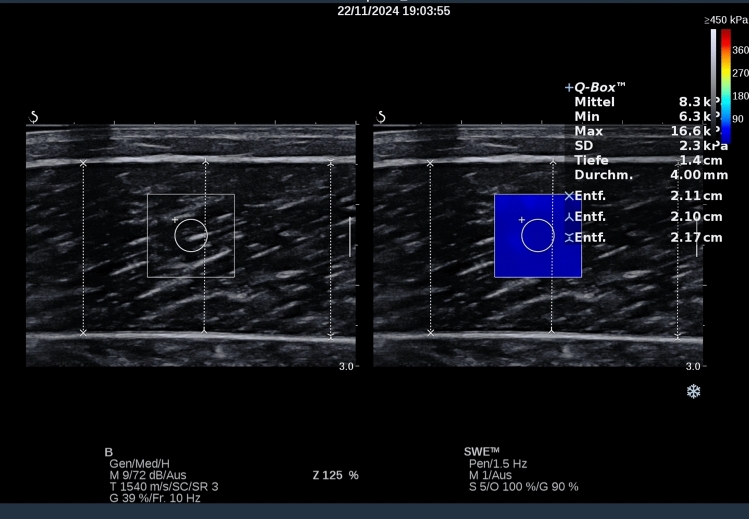Click the probe orientation marker on B-mode image
This screenshot has width=749, height=519.
coord(34,117)
